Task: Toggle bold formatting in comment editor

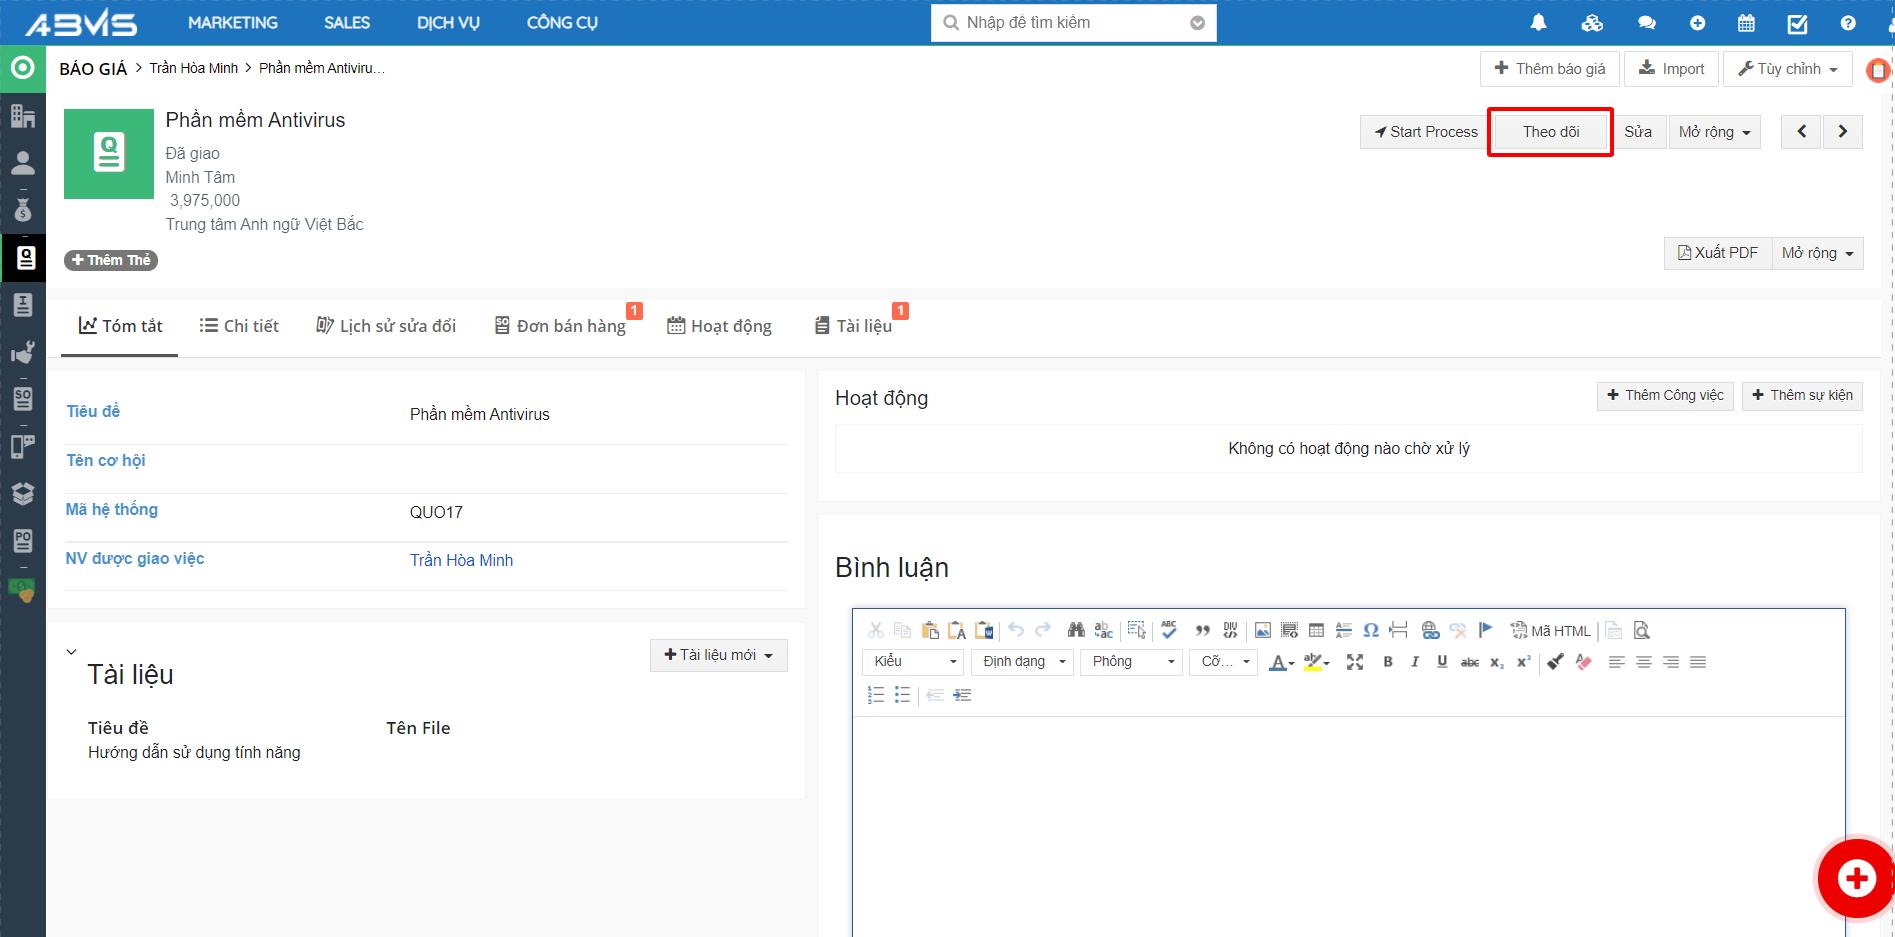Action: click(x=1388, y=662)
